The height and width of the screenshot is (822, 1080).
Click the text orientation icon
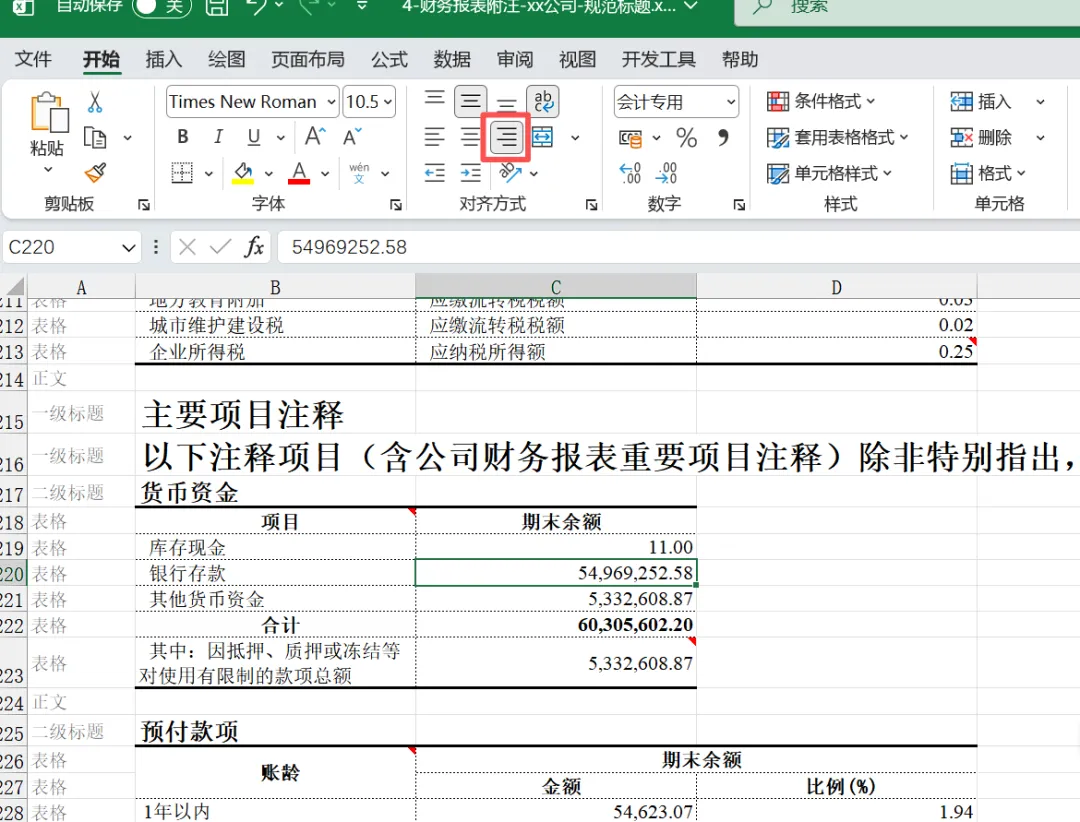pos(510,172)
